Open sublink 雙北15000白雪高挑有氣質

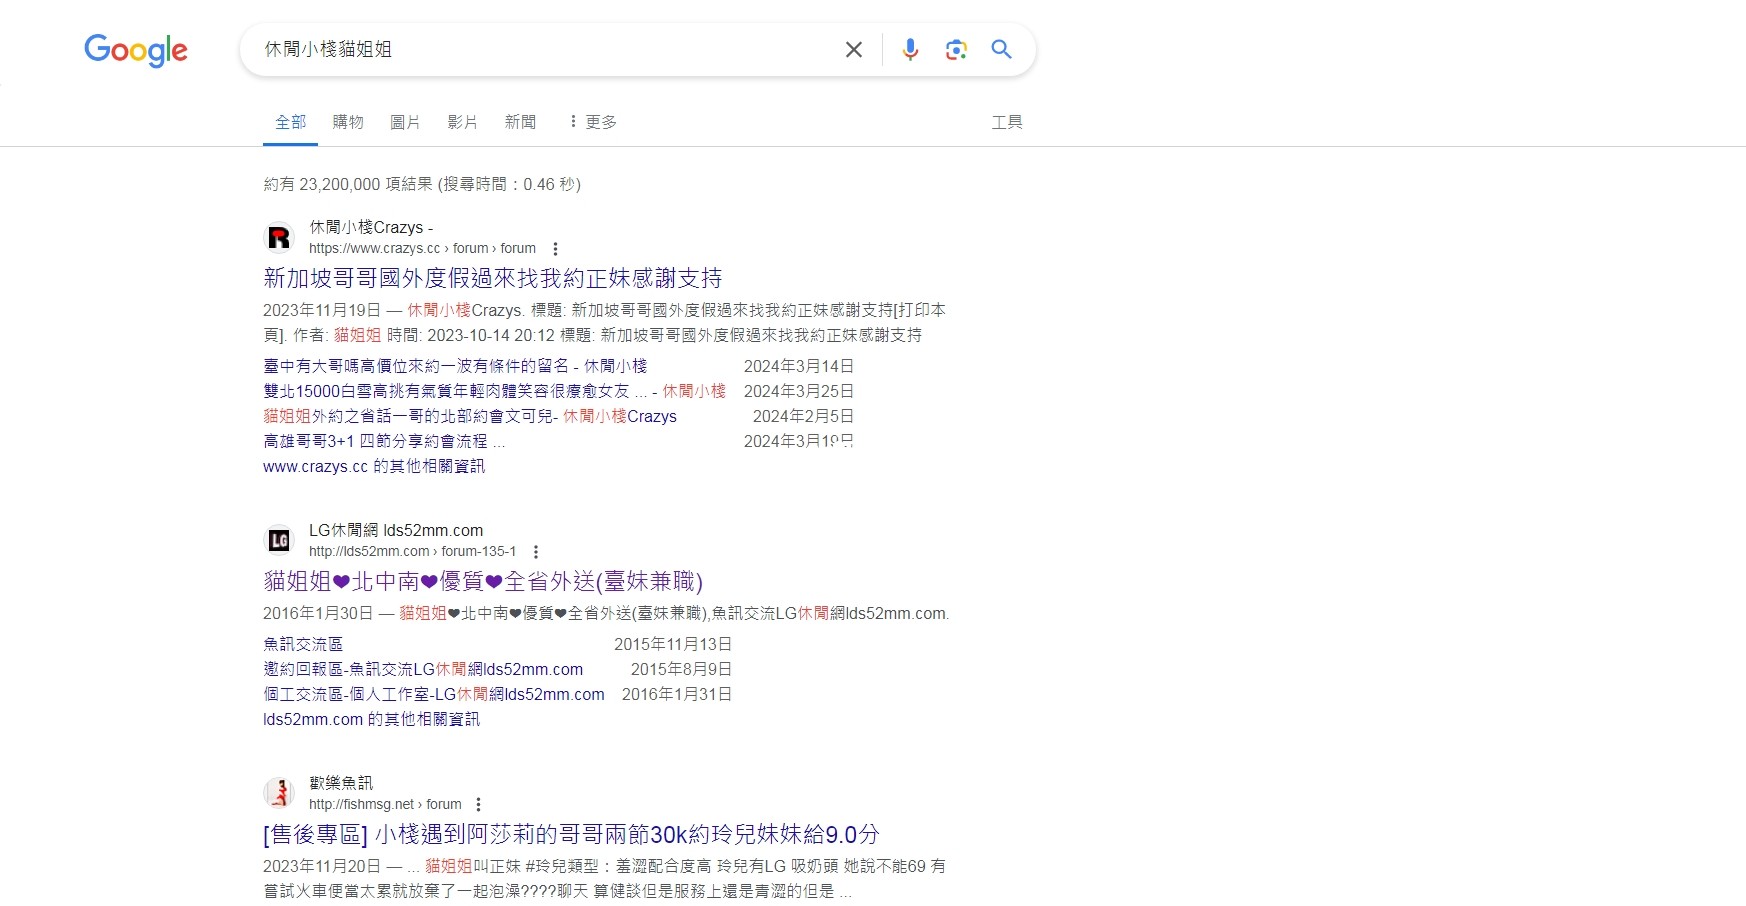[x=494, y=391]
